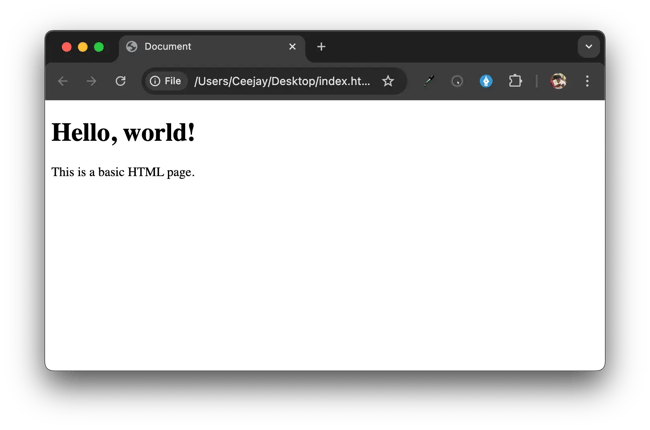Open a new tab with plus button

point(321,47)
